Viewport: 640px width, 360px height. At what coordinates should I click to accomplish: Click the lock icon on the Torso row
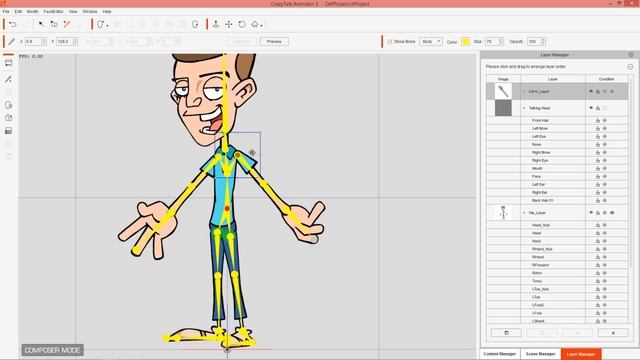pyautogui.click(x=598, y=281)
